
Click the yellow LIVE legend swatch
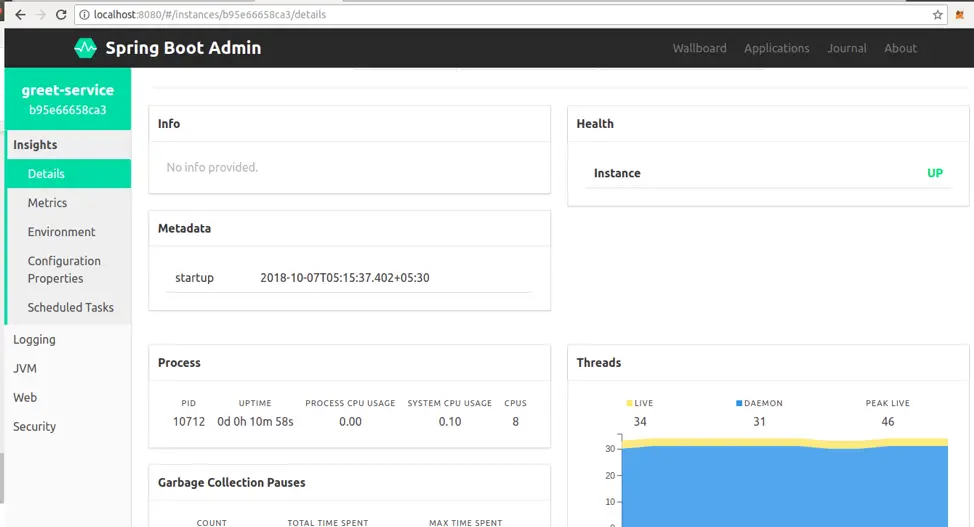629,403
